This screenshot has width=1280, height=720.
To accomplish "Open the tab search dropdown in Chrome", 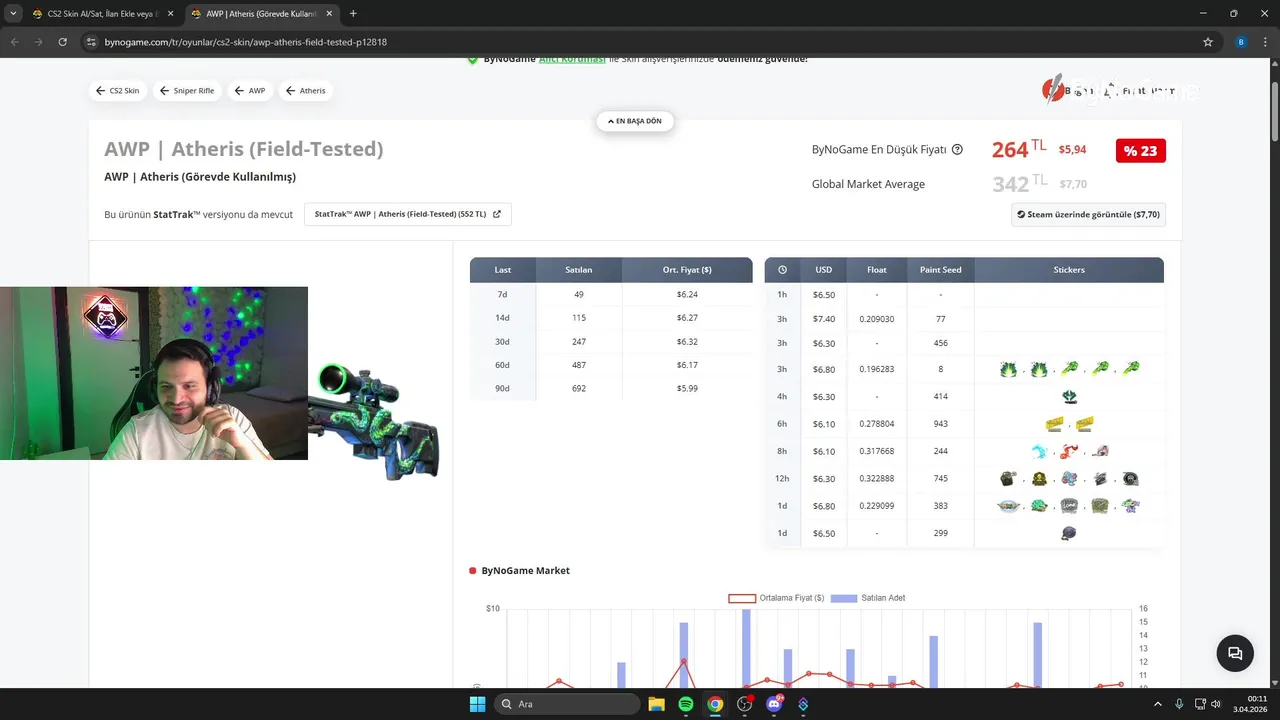I will click(x=13, y=14).
